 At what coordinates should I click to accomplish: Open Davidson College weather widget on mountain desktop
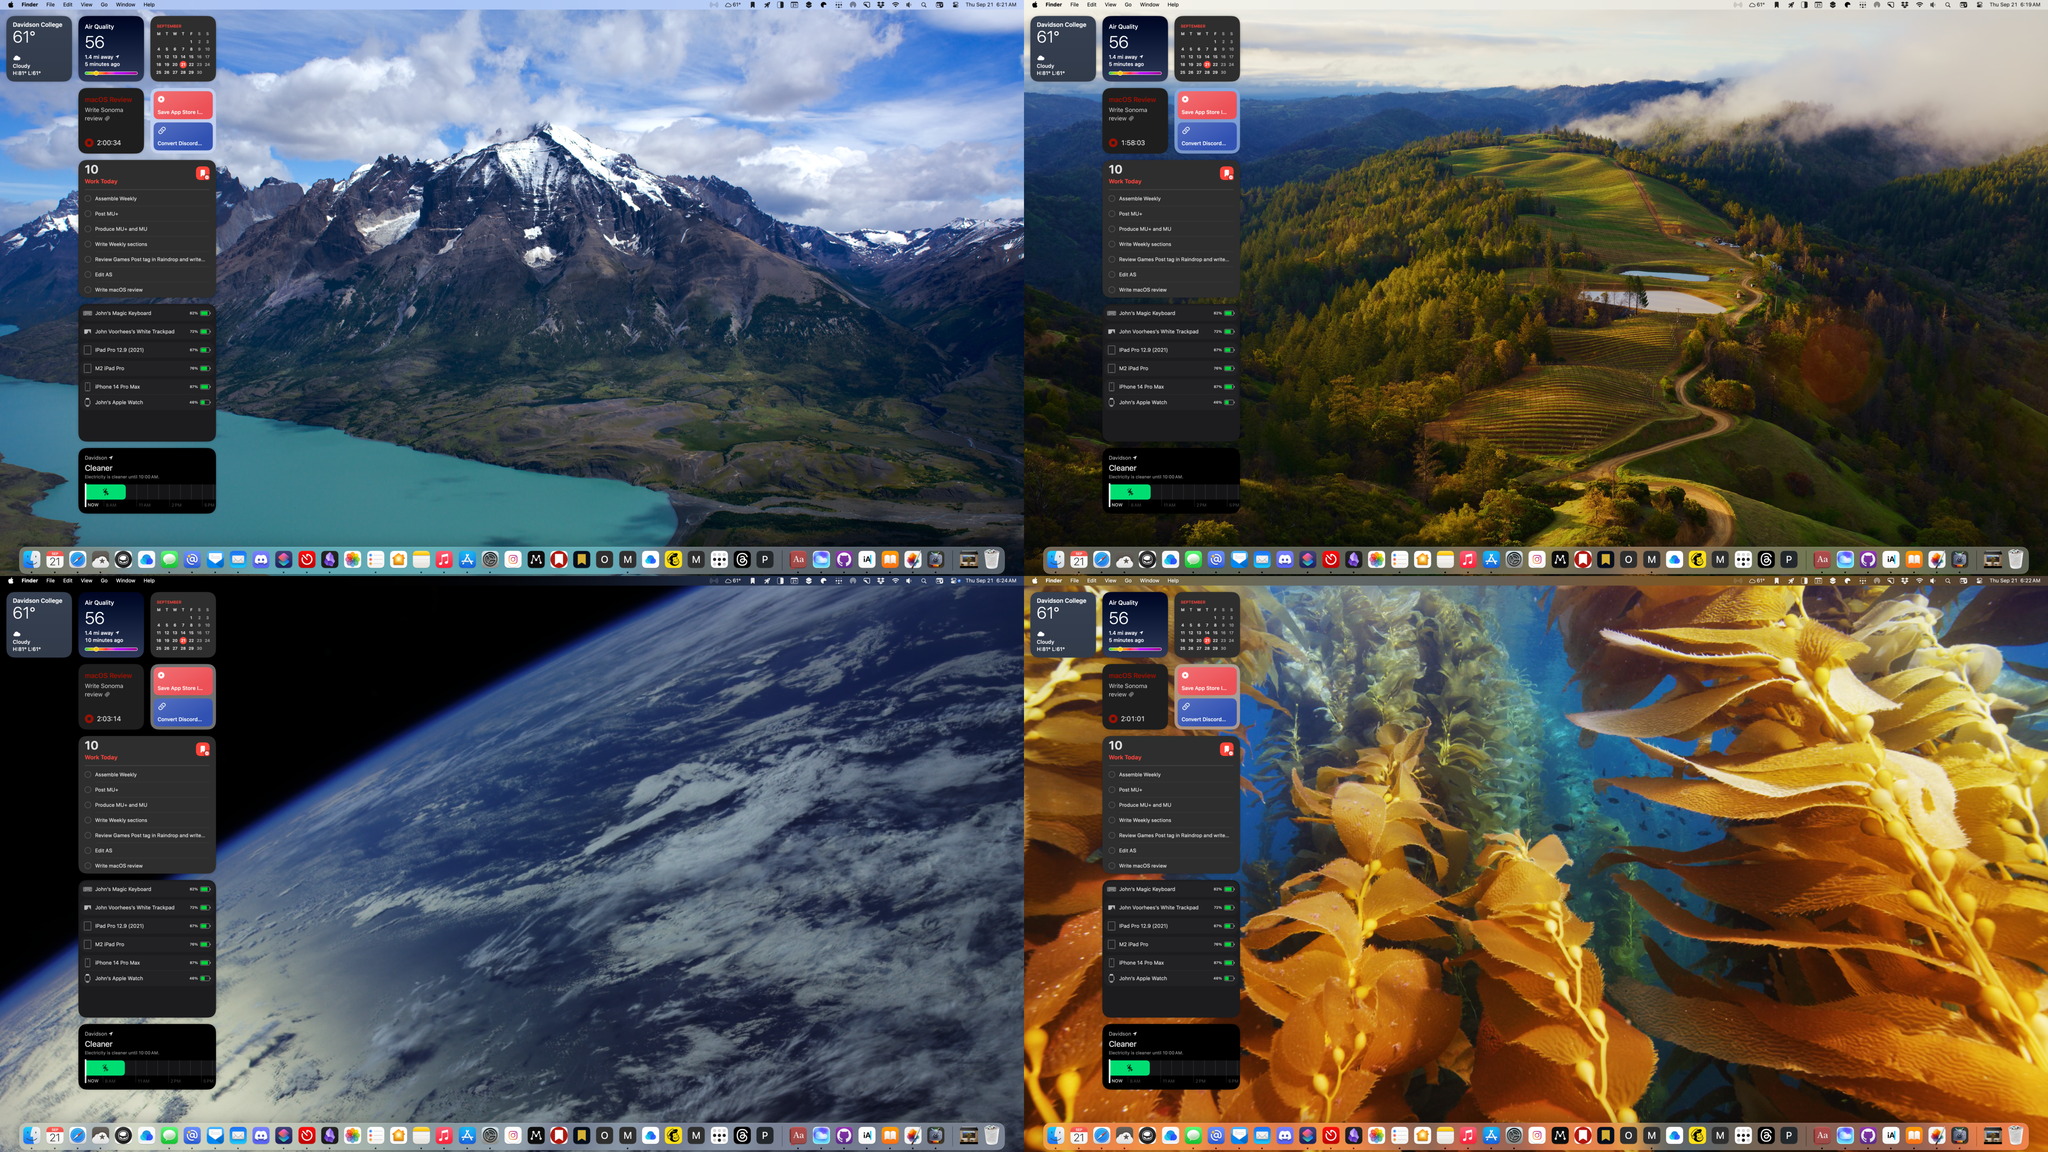click(39, 48)
